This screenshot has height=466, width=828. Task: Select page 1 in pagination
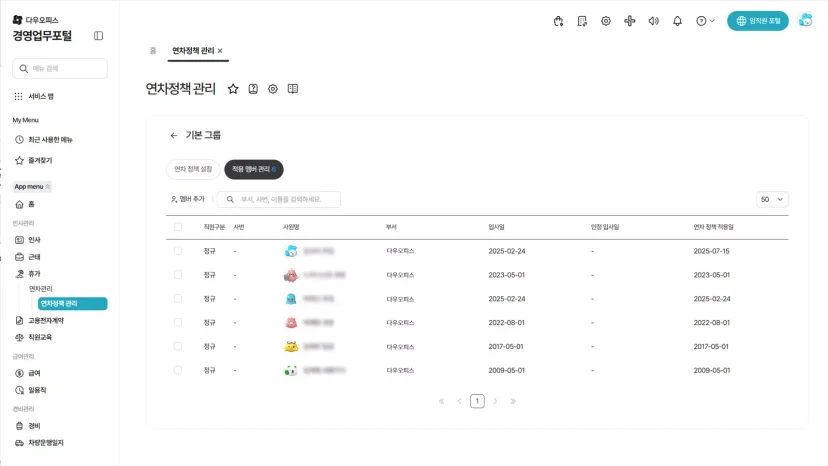[x=477, y=401]
